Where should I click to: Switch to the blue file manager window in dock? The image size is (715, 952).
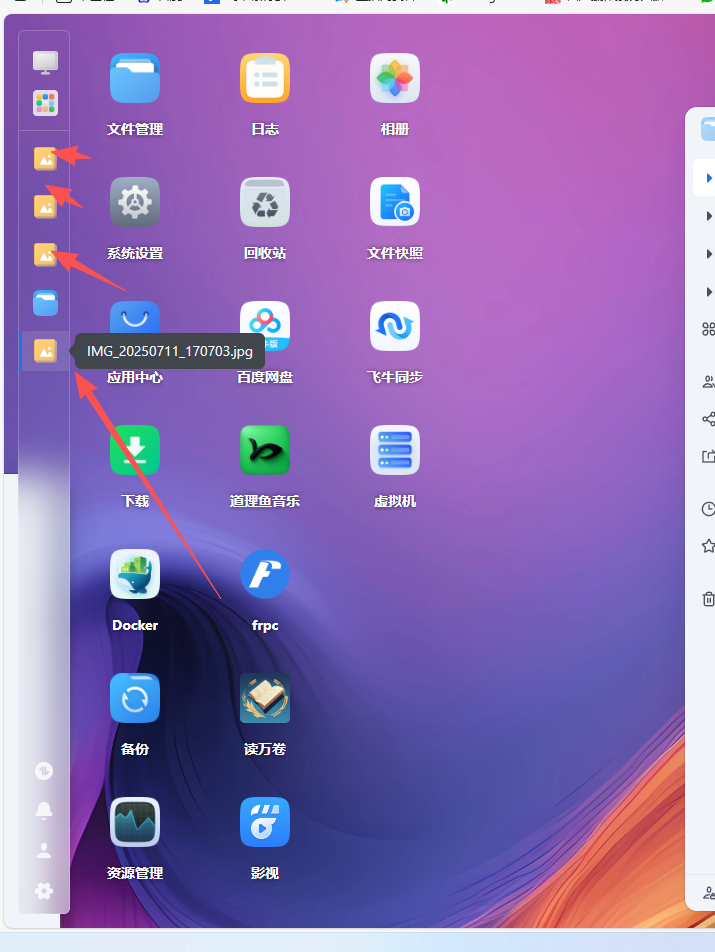coord(46,303)
